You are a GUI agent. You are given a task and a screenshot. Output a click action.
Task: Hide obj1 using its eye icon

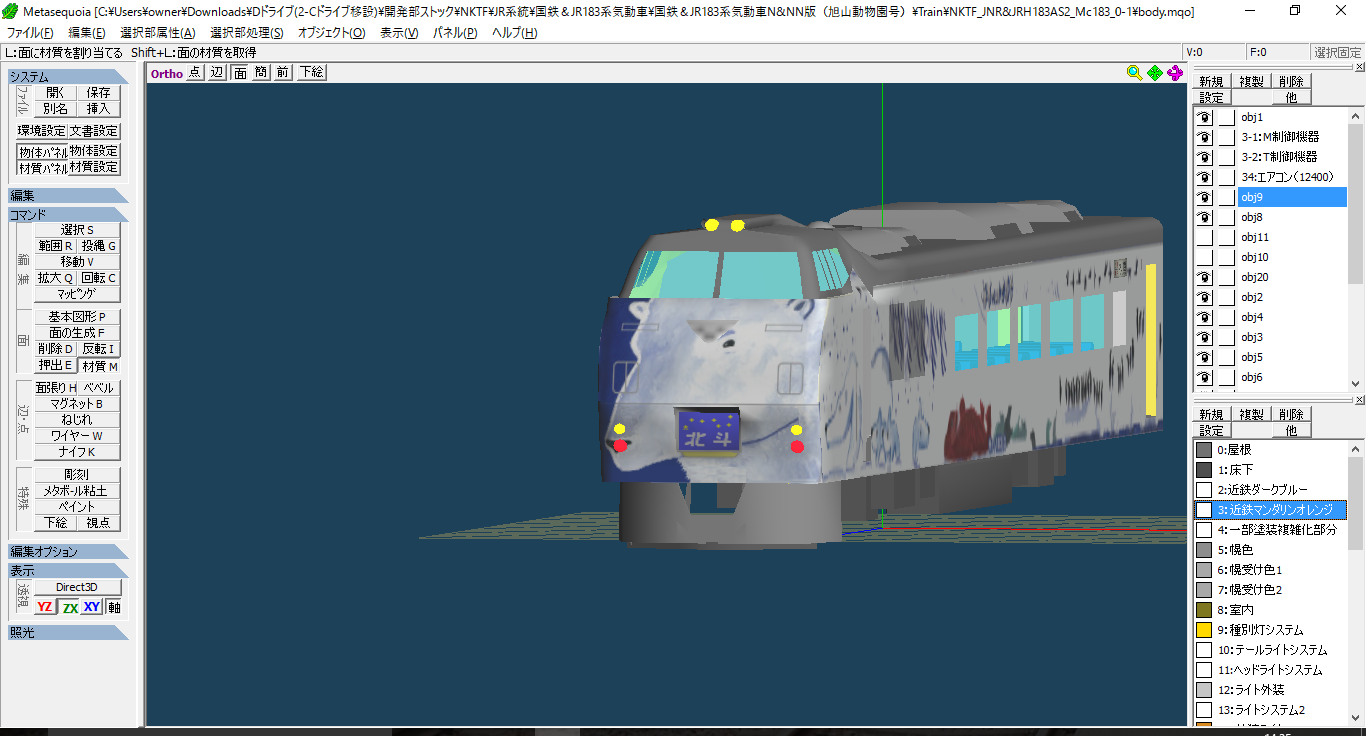point(1205,117)
